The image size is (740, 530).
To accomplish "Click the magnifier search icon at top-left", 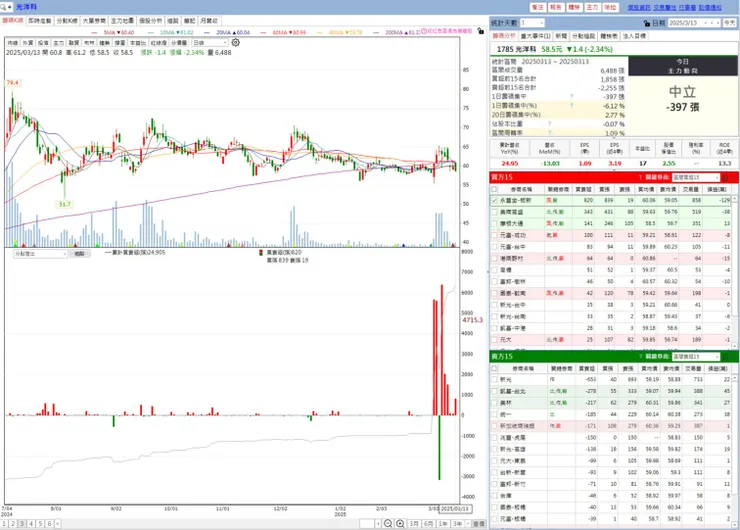I will click(x=3, y=7).
